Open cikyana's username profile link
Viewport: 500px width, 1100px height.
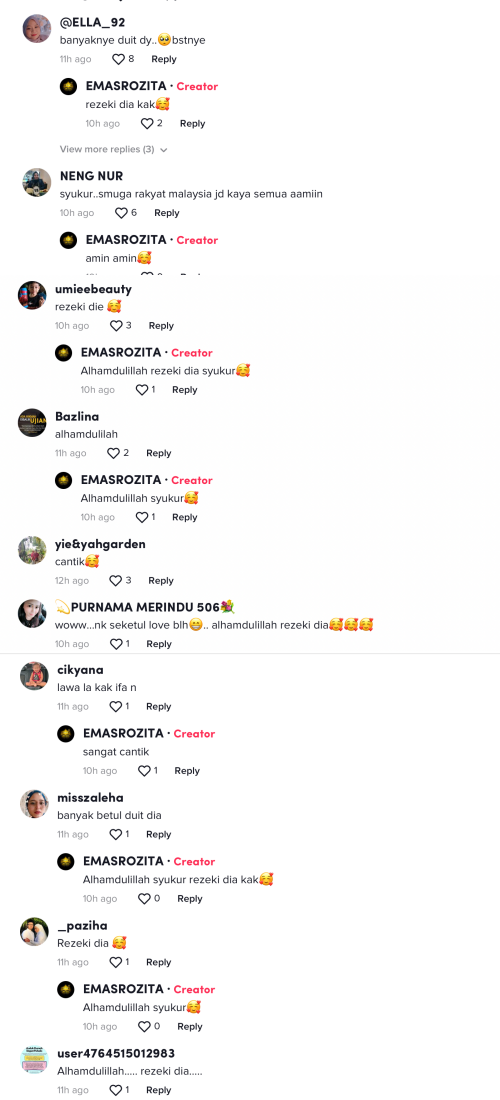82,669
